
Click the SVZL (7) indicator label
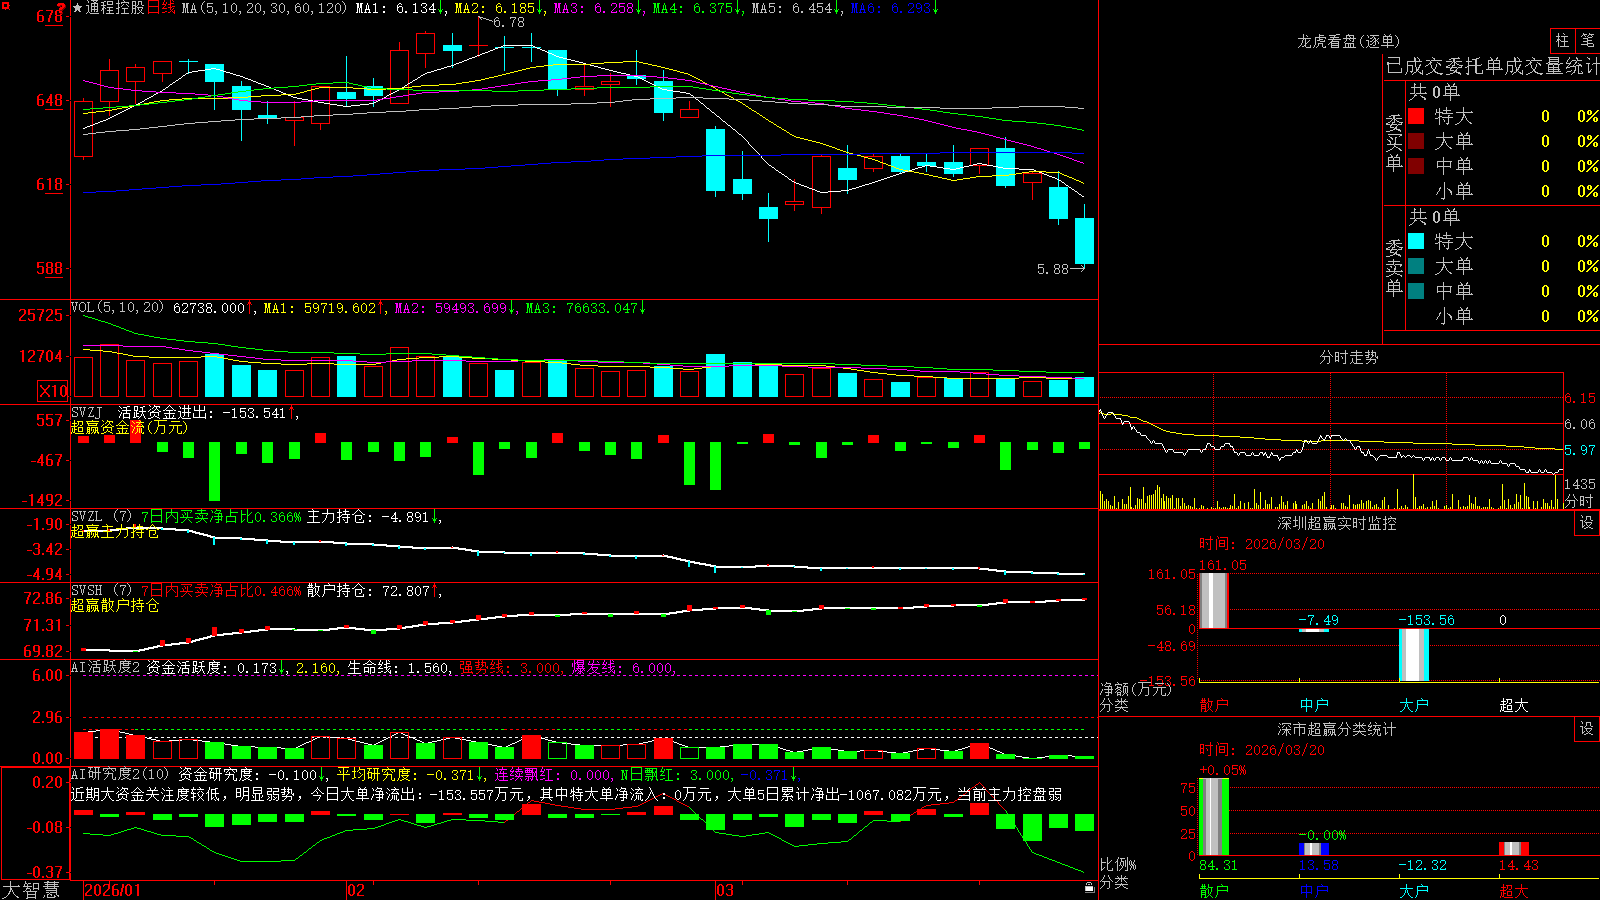pos(101,517)
